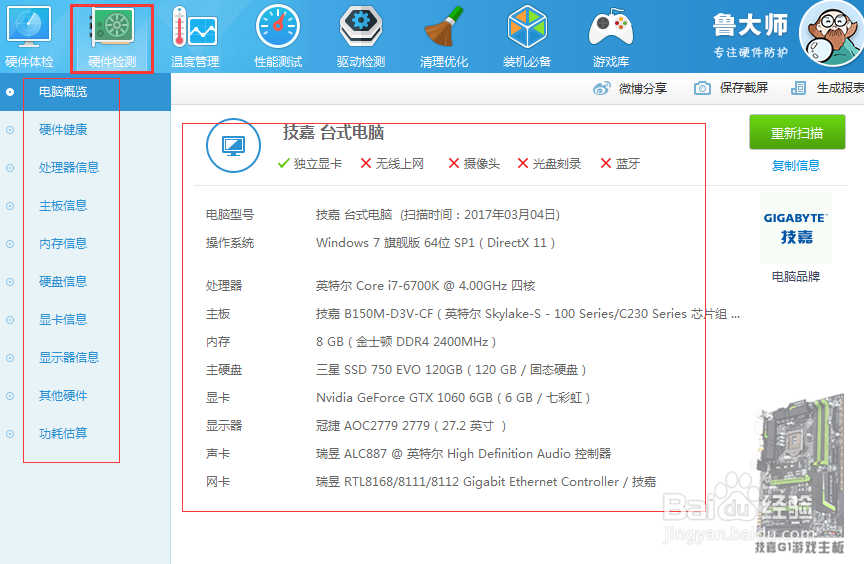This screenshot has height=564, width=864.
Task: Click the bullet next to 硬盘信息
Action: pos(10,282)
